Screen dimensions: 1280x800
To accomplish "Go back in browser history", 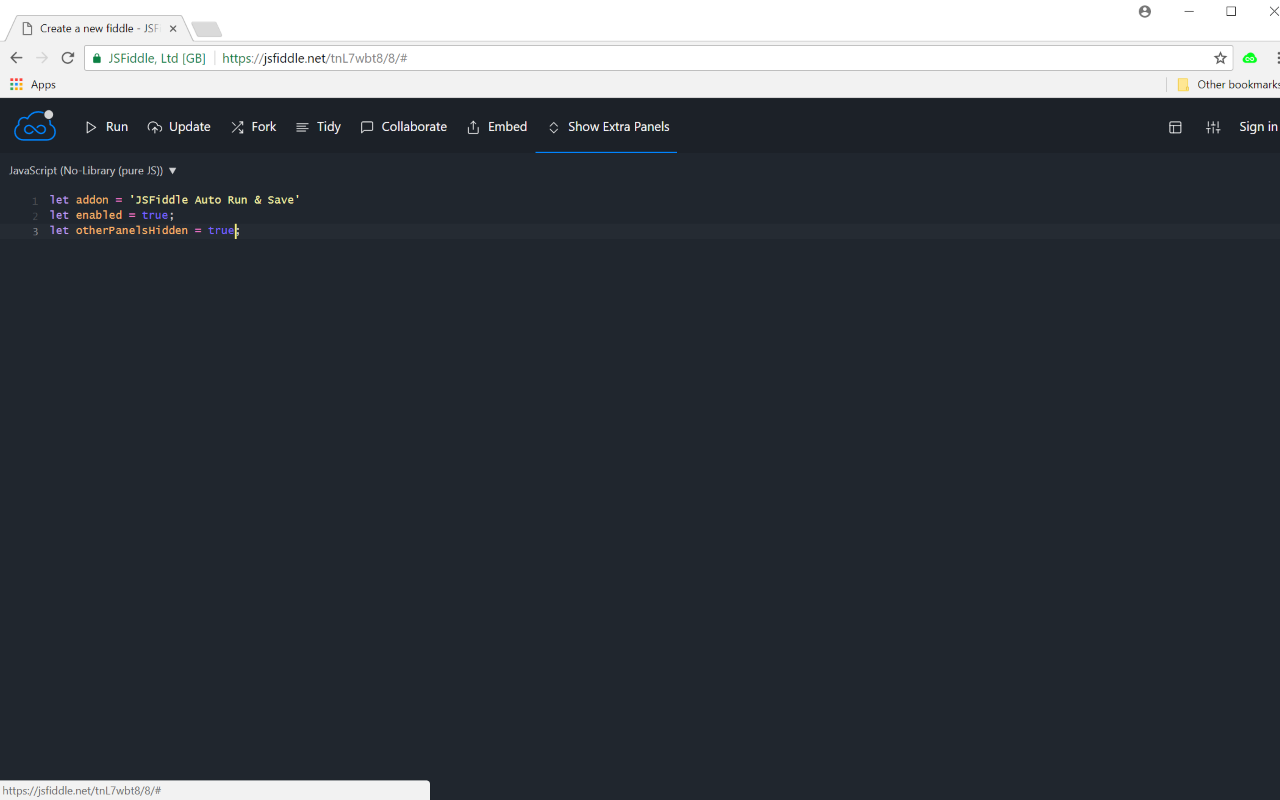I will 16,58.
